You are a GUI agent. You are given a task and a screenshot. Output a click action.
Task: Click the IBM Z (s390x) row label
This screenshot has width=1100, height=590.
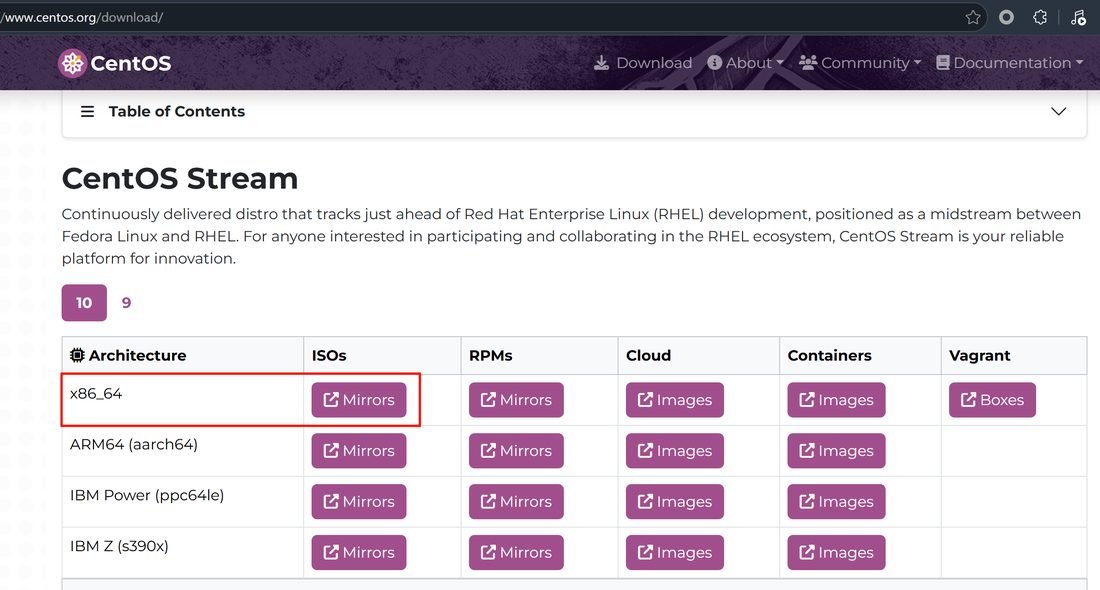[x=119, y=547]
